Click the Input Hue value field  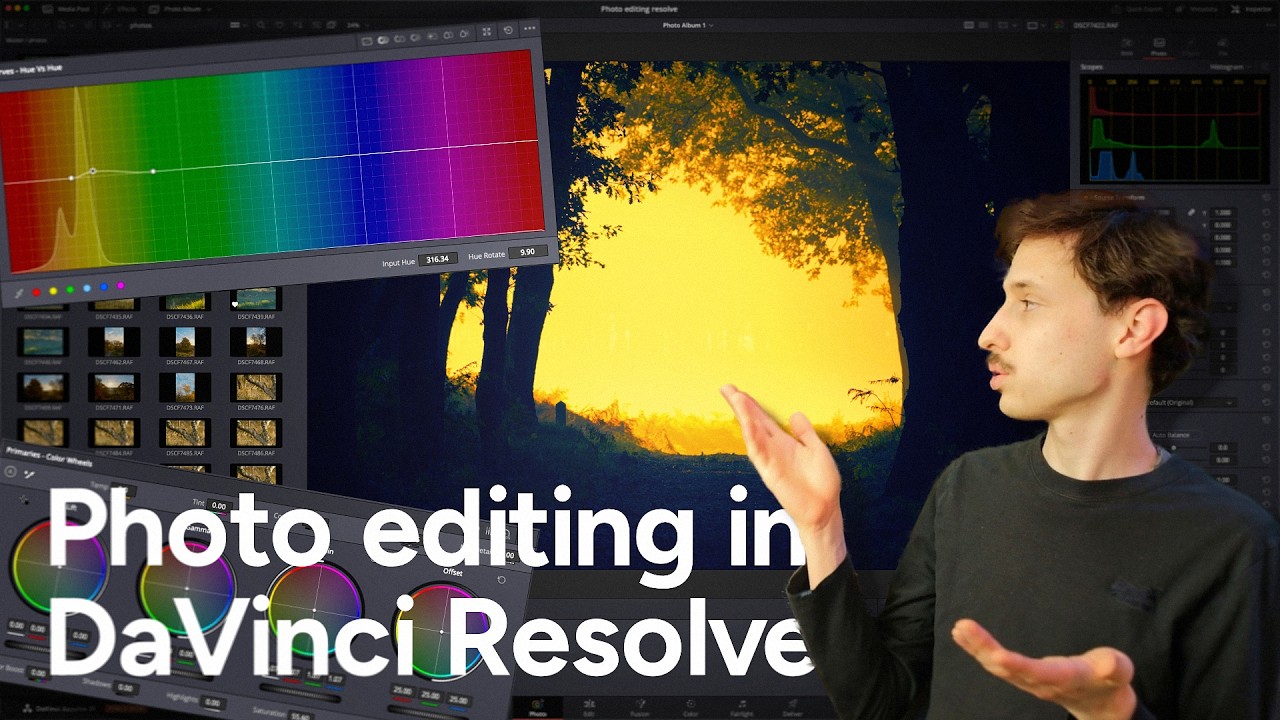point(438,259)
